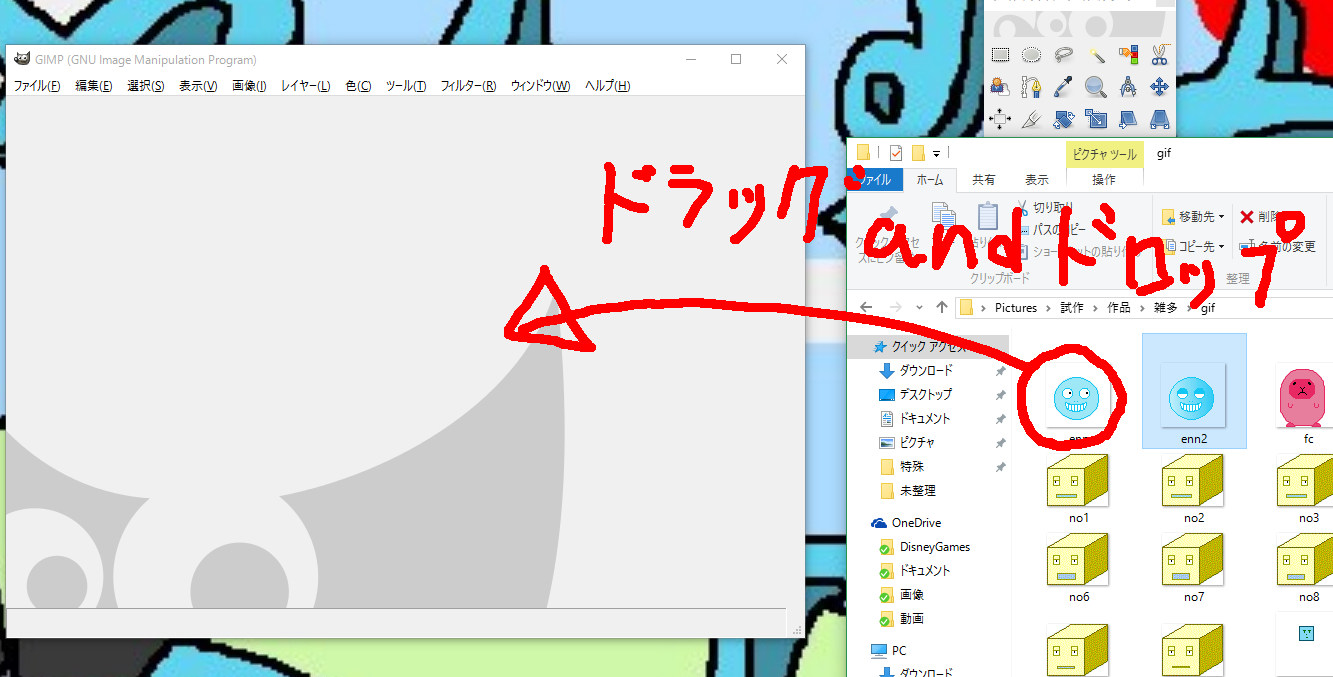Screen dimensions: 1333x677
Task: Open GIMP ウィンドウ(W) menu
Action: tap(540, 86)
